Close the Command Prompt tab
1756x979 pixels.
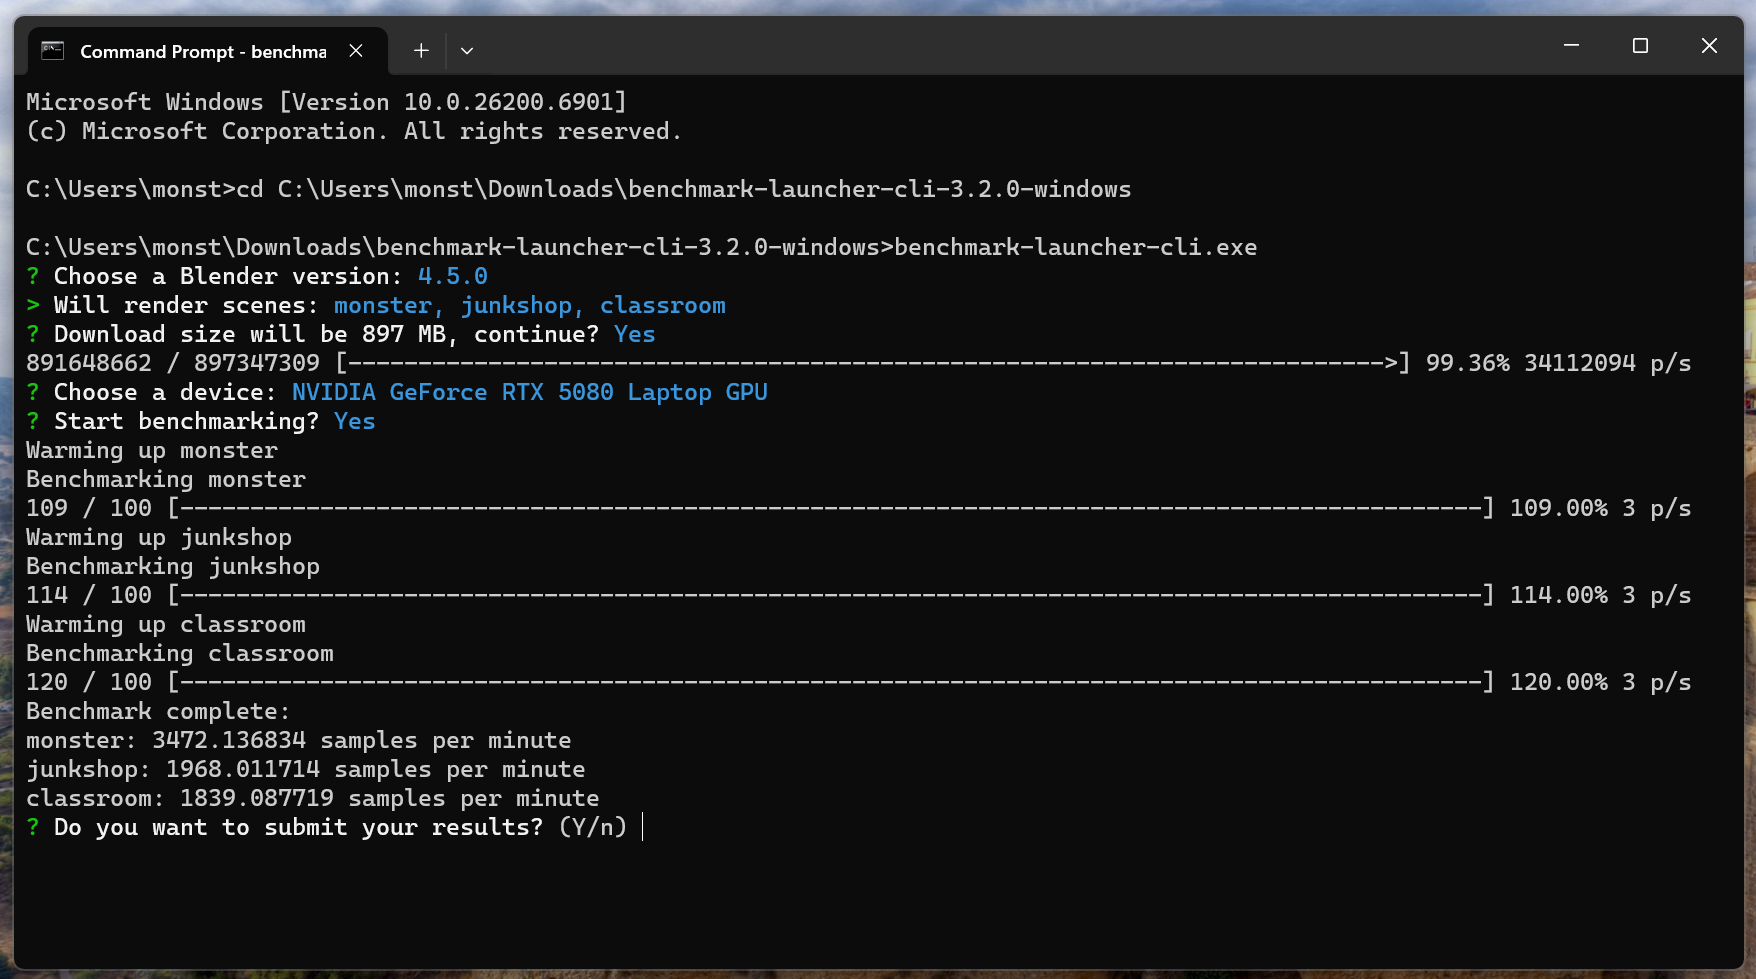click(356, 51)
